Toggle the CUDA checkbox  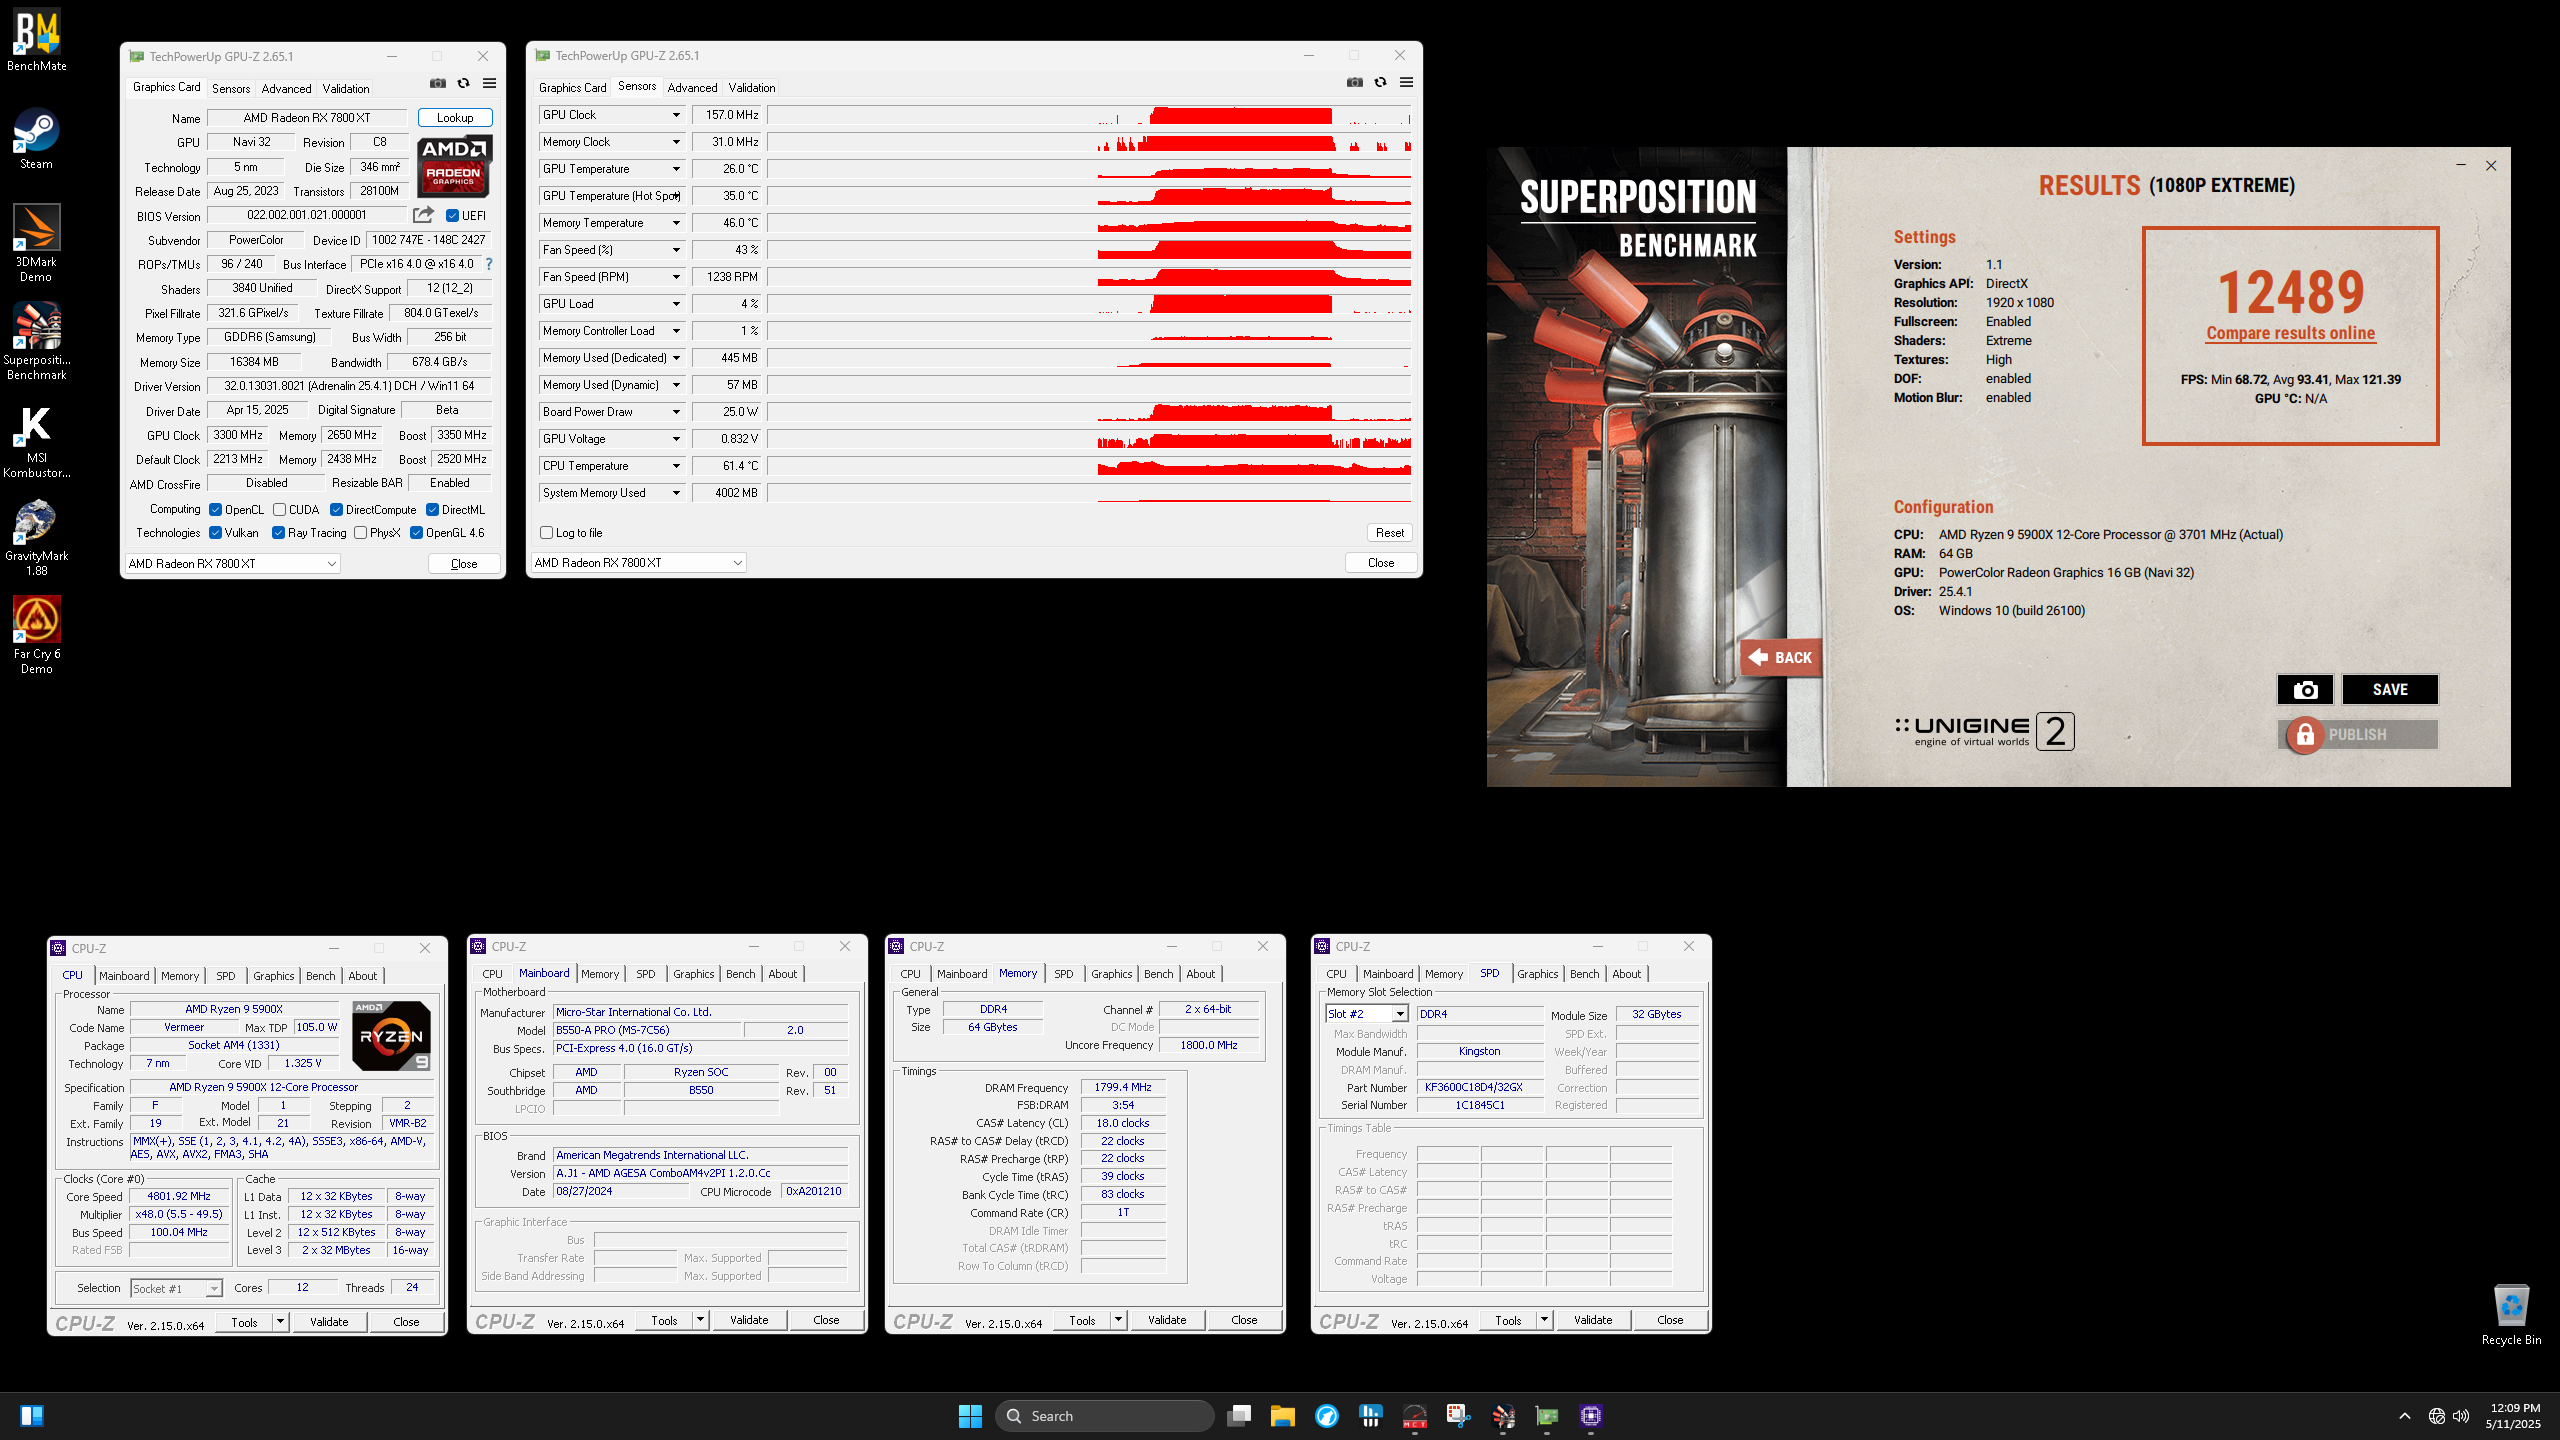pos(280,510)
